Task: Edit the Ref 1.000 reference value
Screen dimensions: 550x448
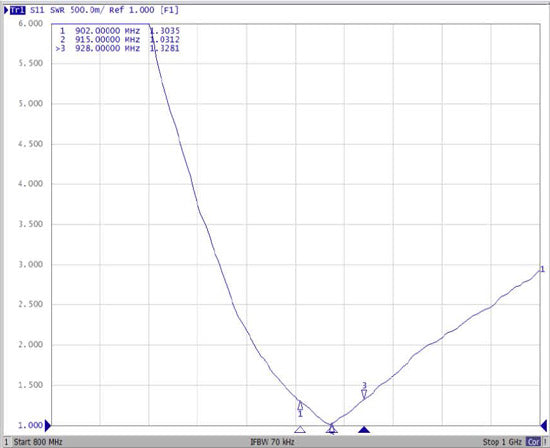Action: (x=132, y=10)
